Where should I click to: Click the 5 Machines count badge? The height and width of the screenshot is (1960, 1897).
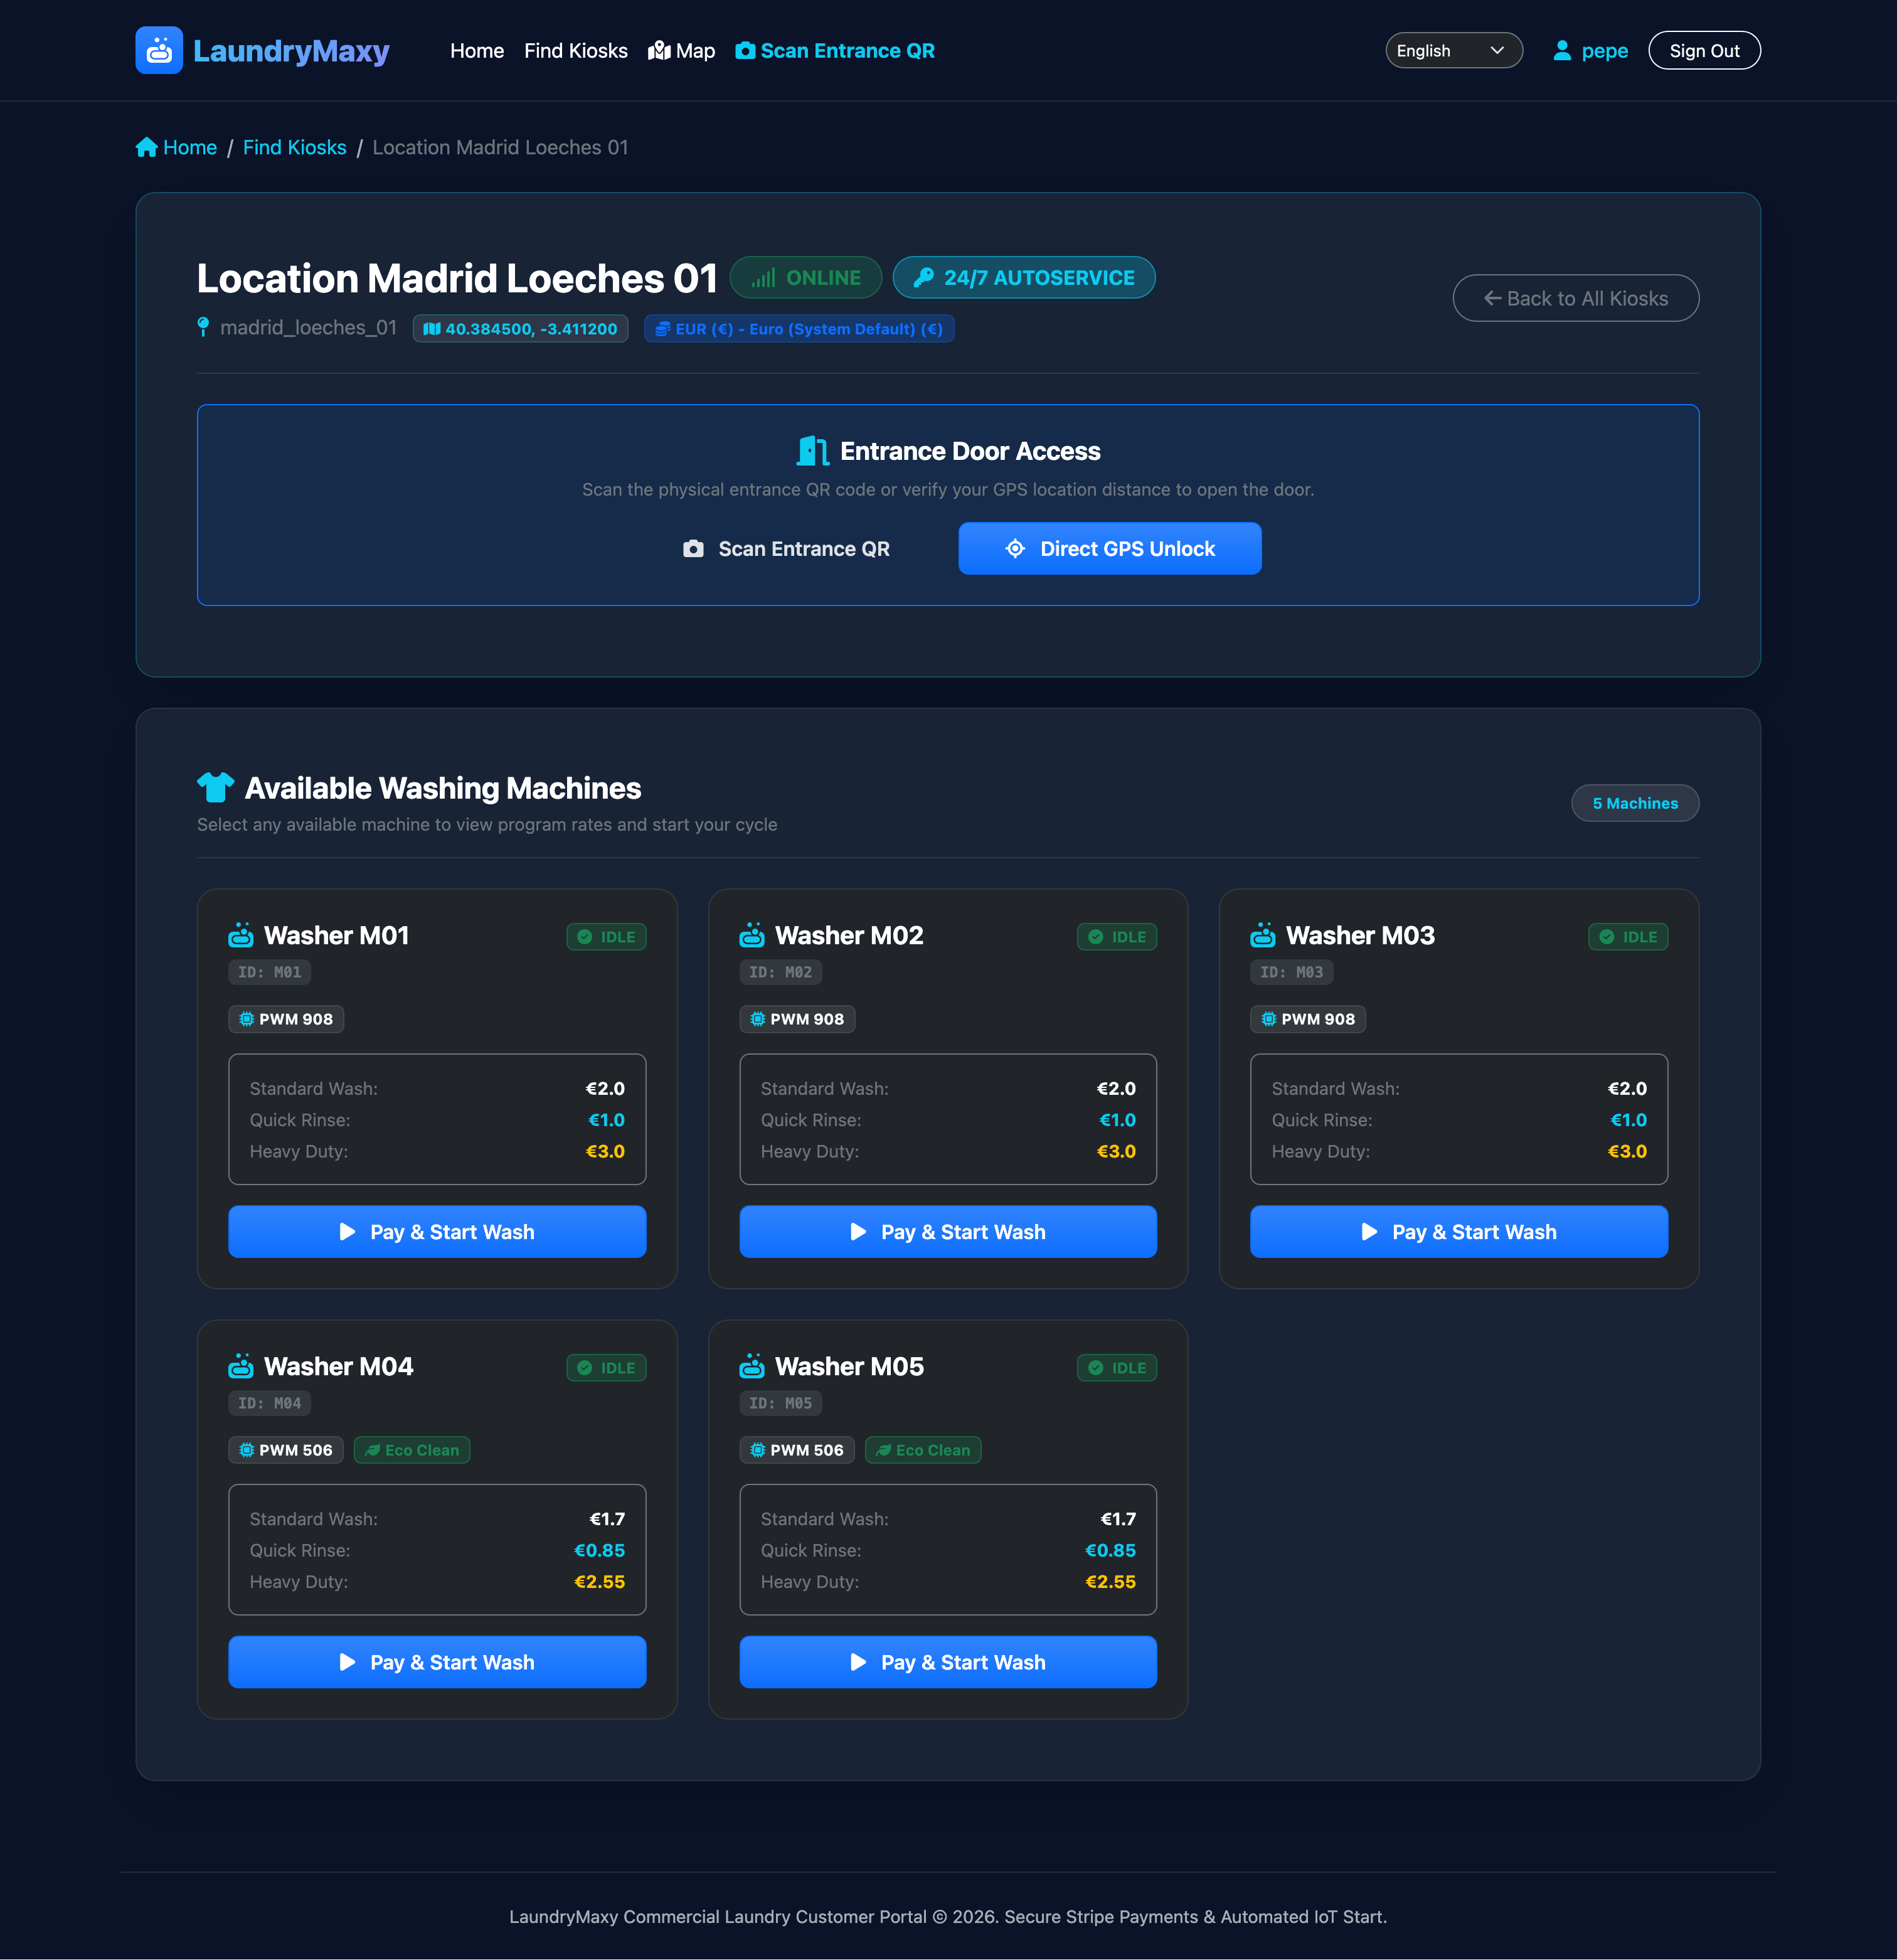point(1635,803)
